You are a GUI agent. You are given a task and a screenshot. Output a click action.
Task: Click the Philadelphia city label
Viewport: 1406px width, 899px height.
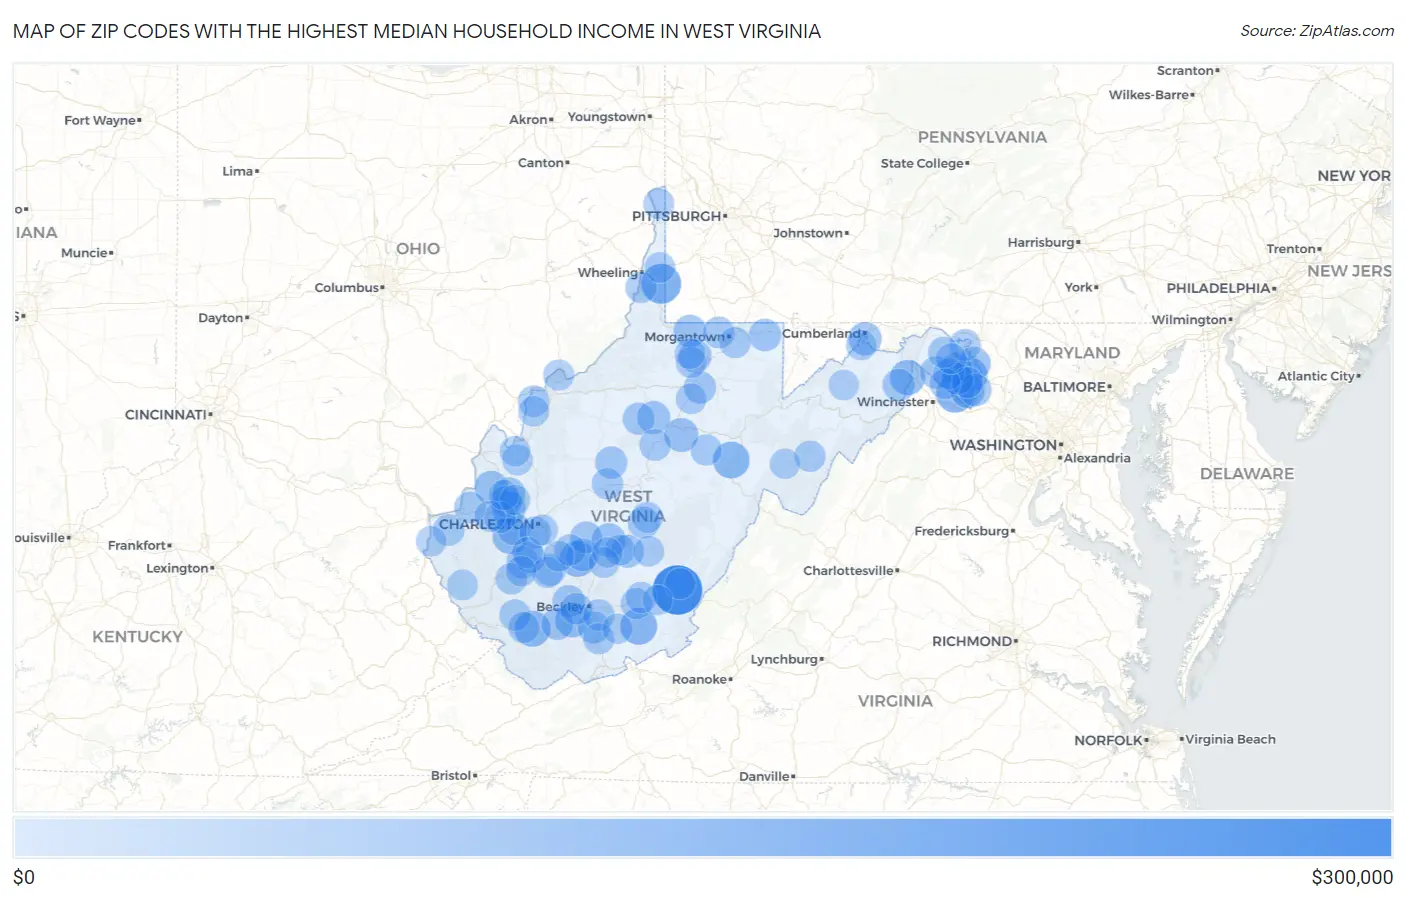click(1218, 288)
